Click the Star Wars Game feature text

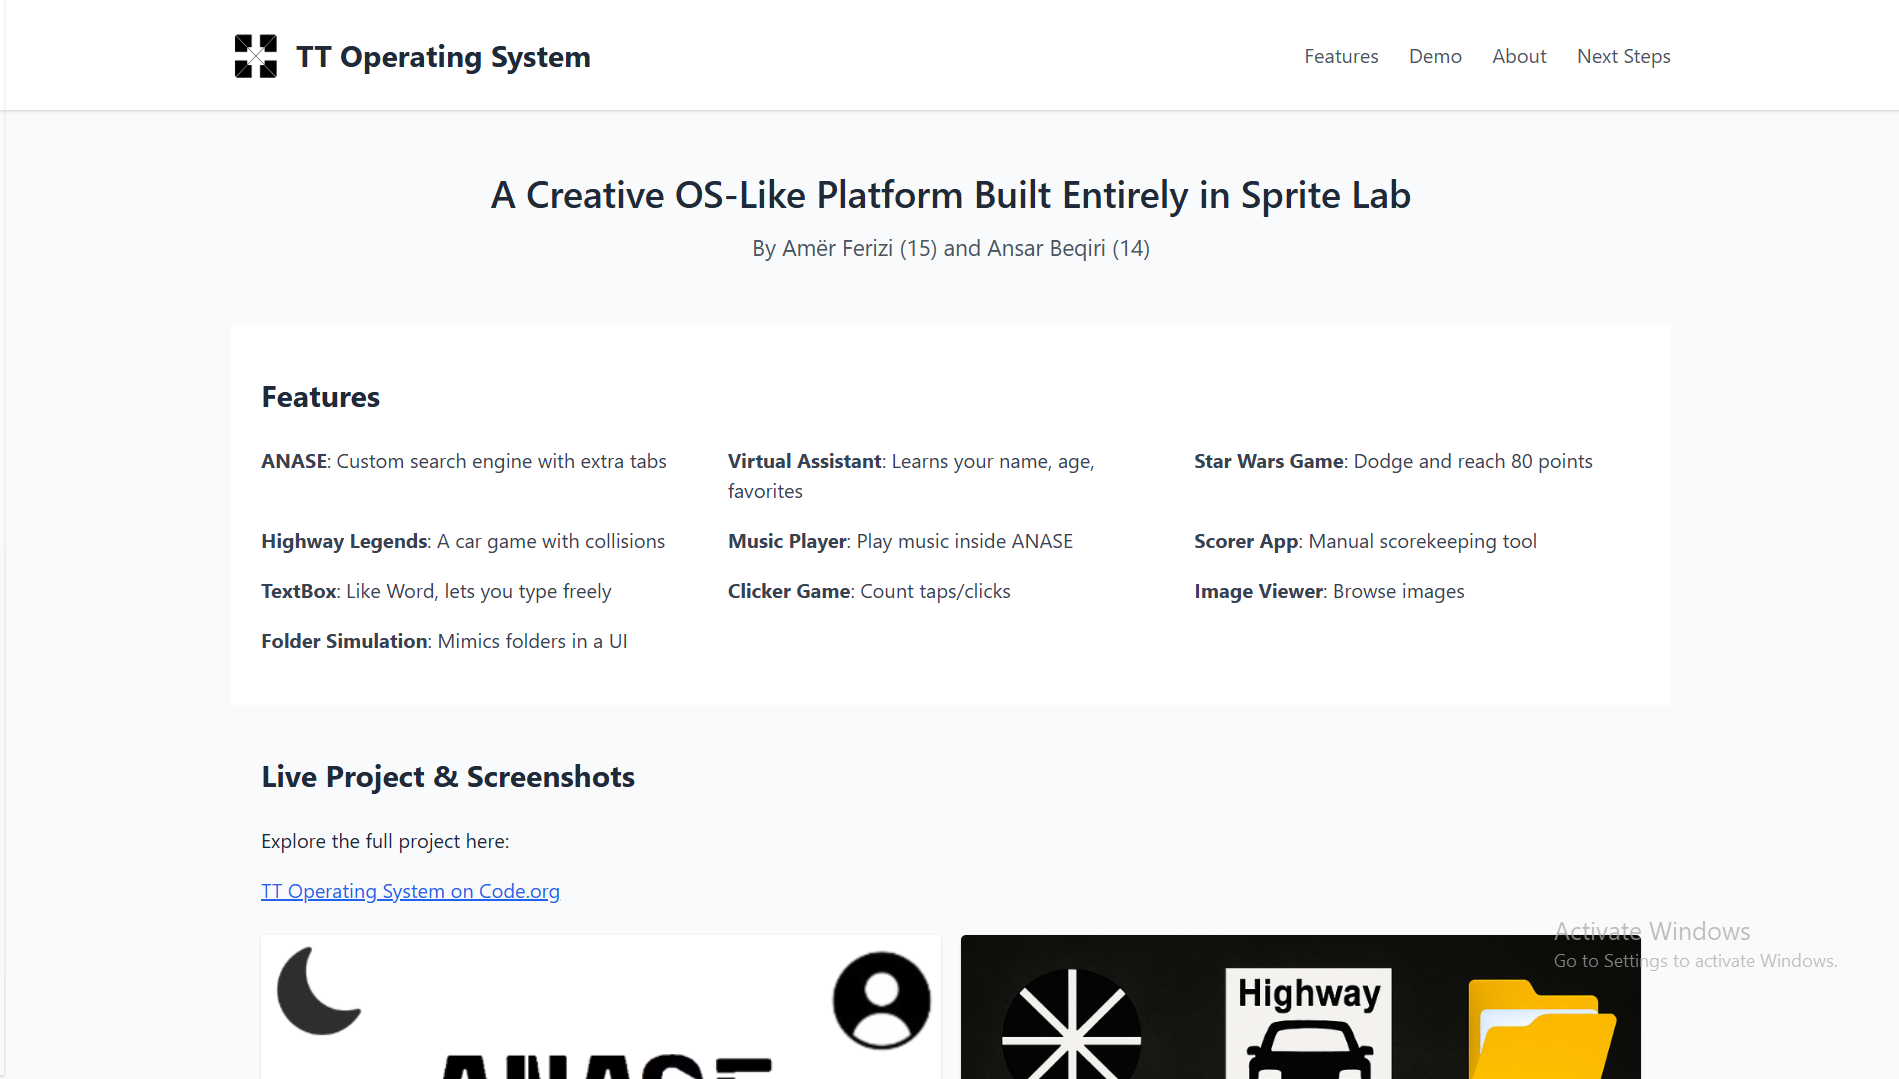(x=1393, y=461)
